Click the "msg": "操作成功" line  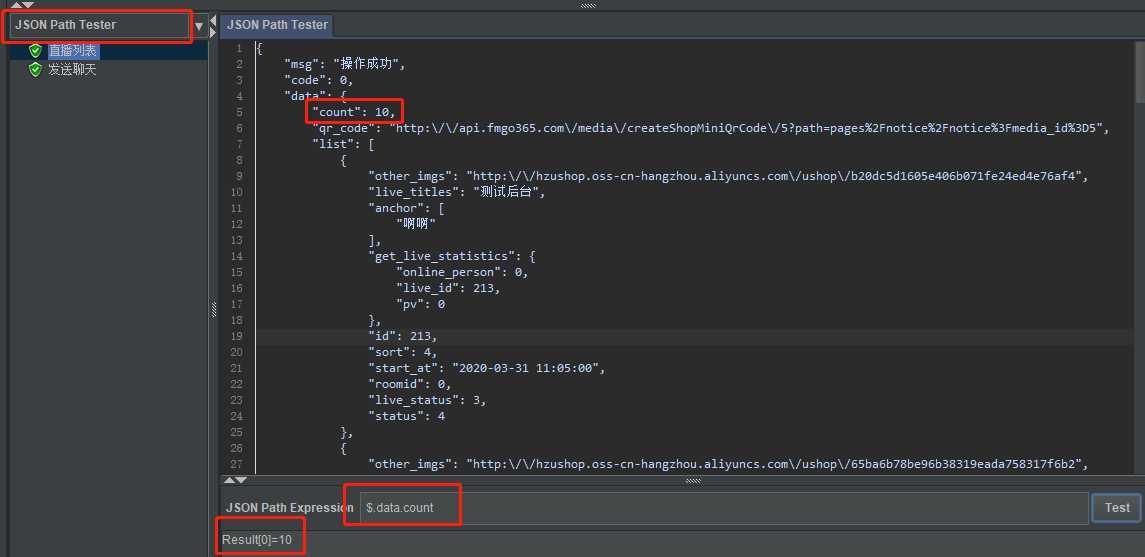pos(344,64)
